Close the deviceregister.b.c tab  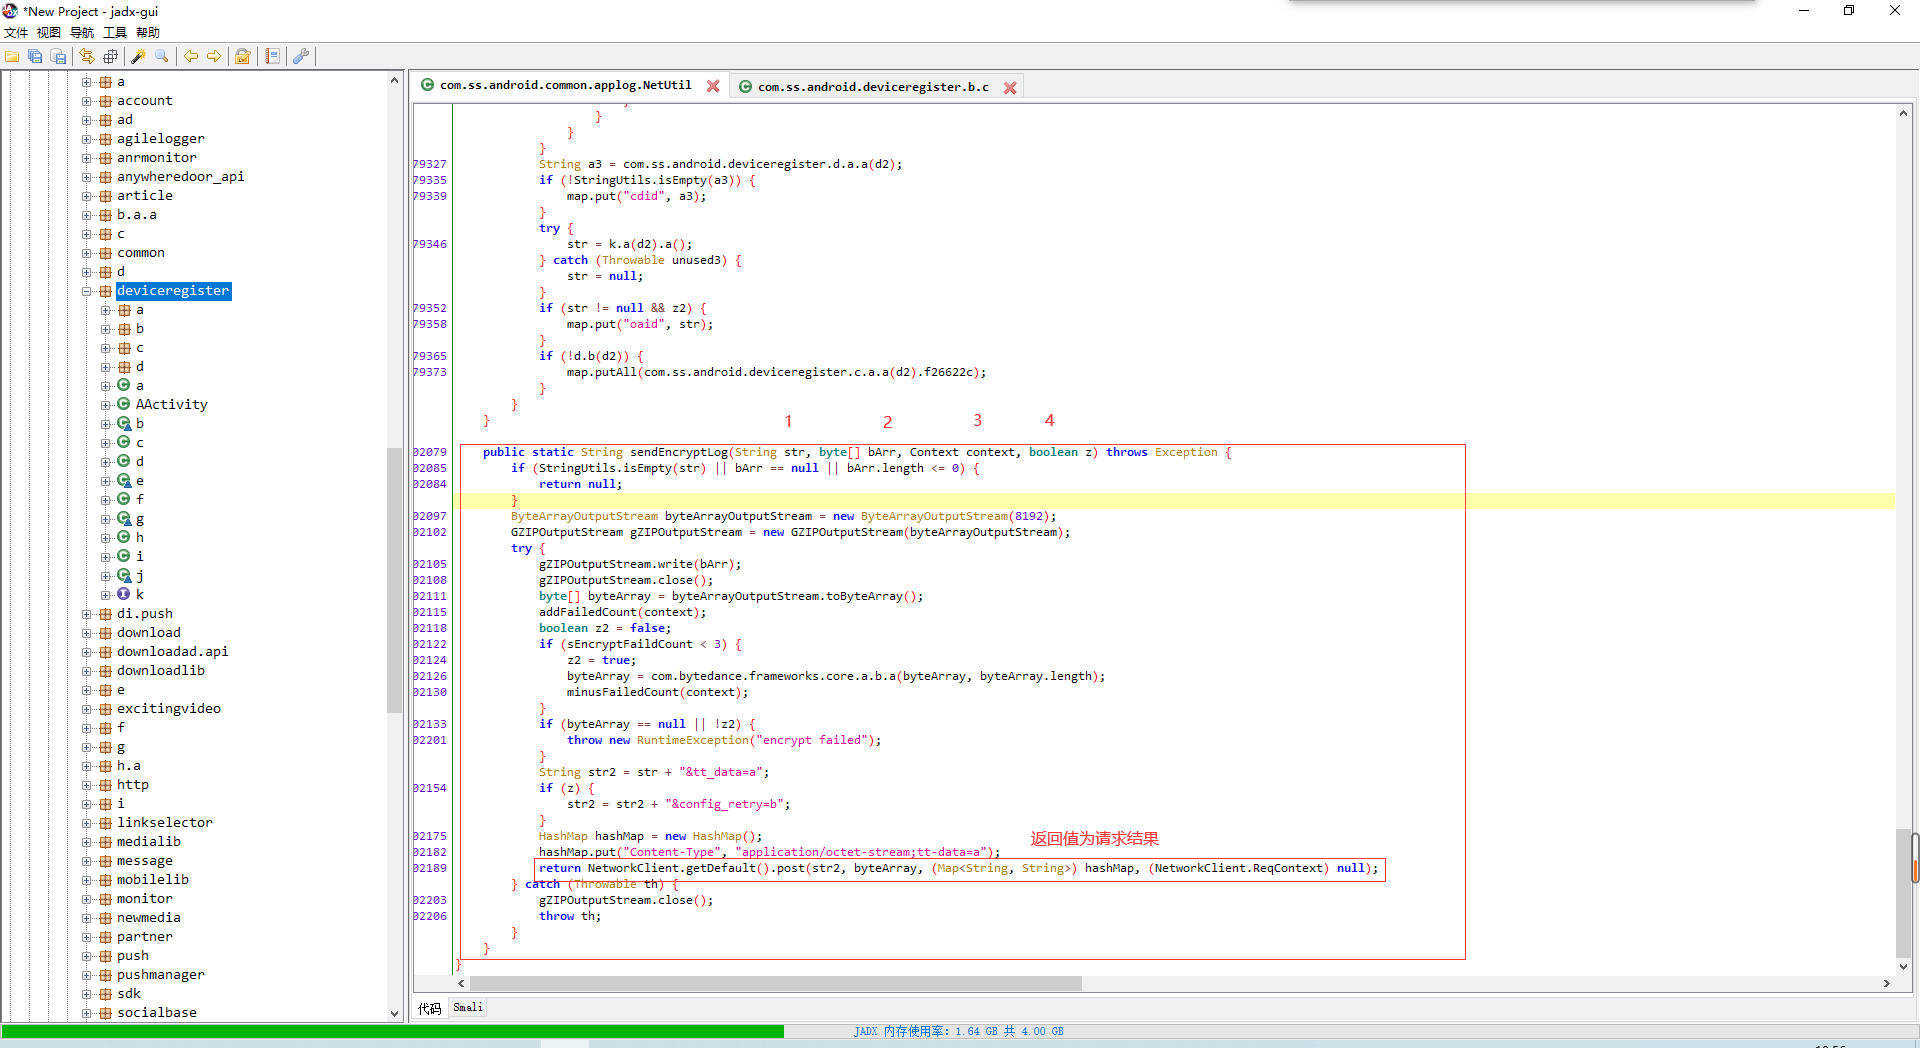tap(1010, 88)
